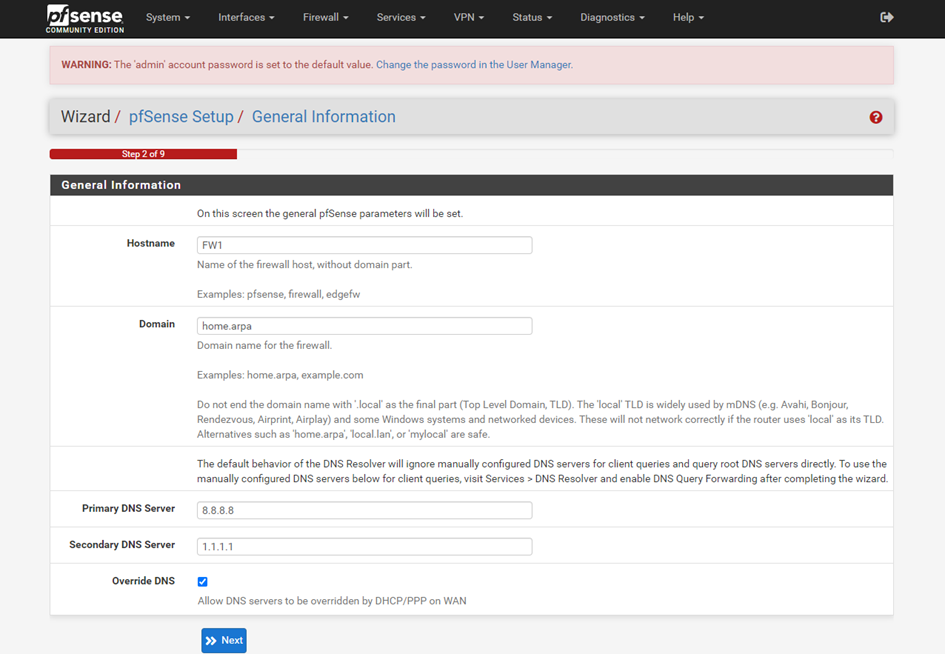The width and height of the screenshot is (945, 654).
Task: Click the WARNING label in the alert
Action: 86,64
